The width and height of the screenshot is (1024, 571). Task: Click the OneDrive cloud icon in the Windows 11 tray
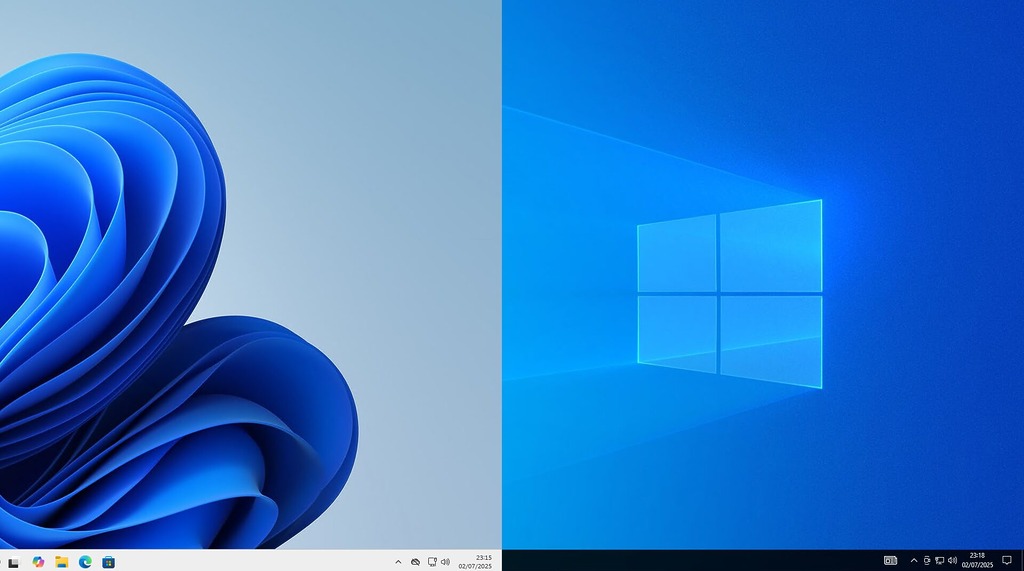(x=415, y=562)
